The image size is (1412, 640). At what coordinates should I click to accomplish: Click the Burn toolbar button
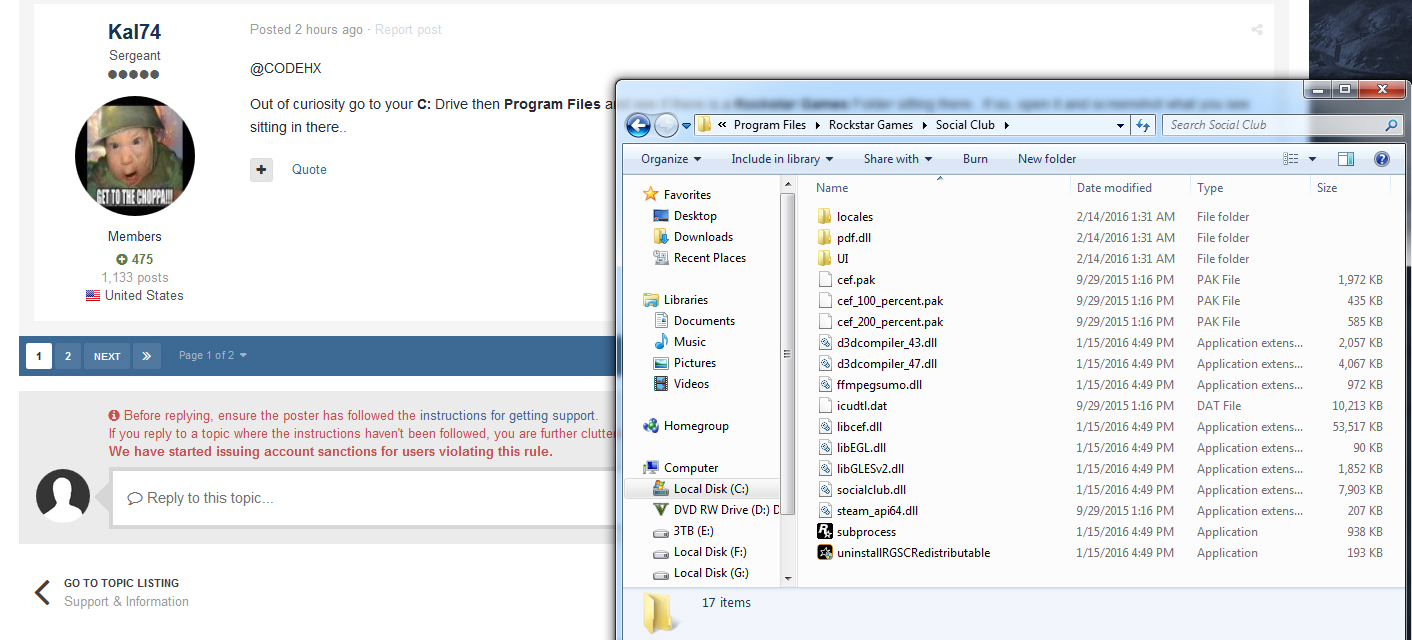click(x=975, y=159)
